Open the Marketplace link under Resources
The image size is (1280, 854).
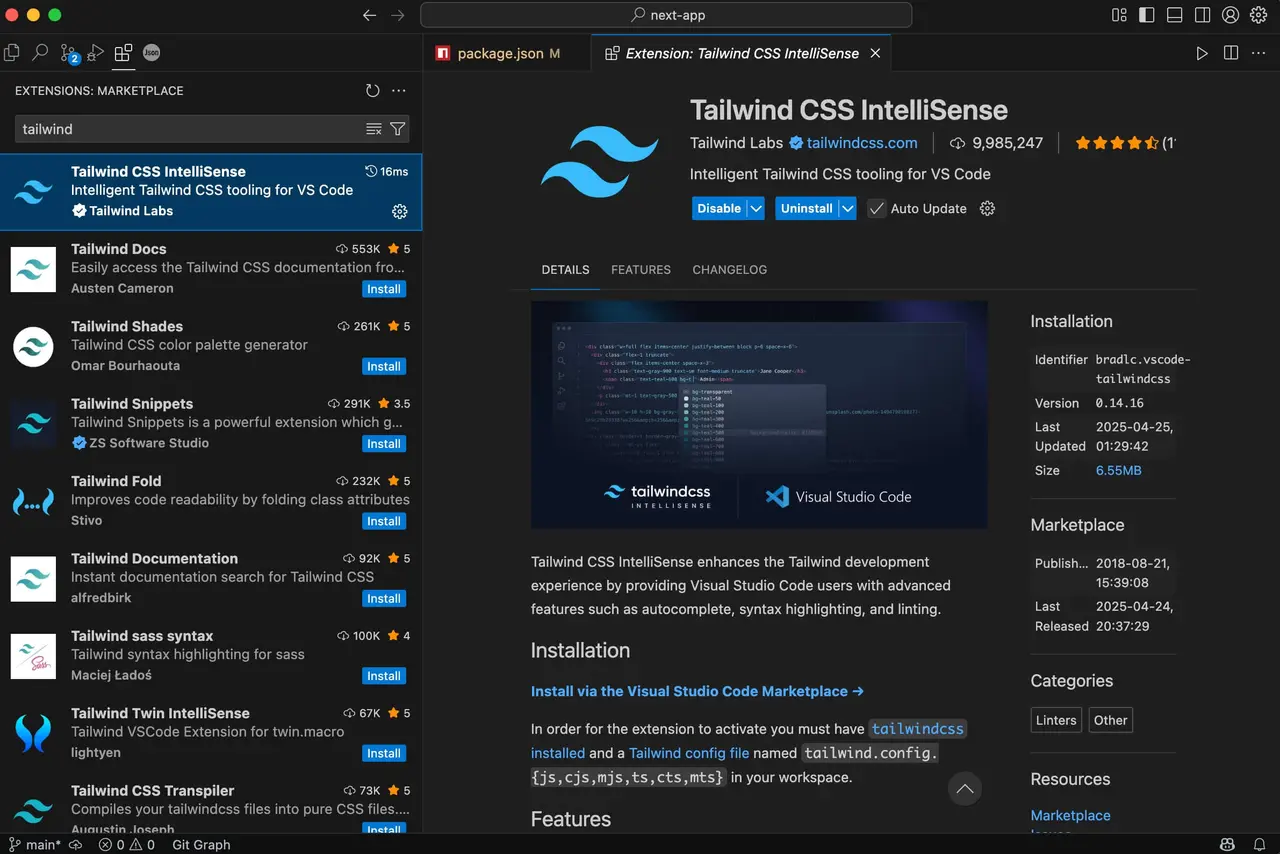1070,815
